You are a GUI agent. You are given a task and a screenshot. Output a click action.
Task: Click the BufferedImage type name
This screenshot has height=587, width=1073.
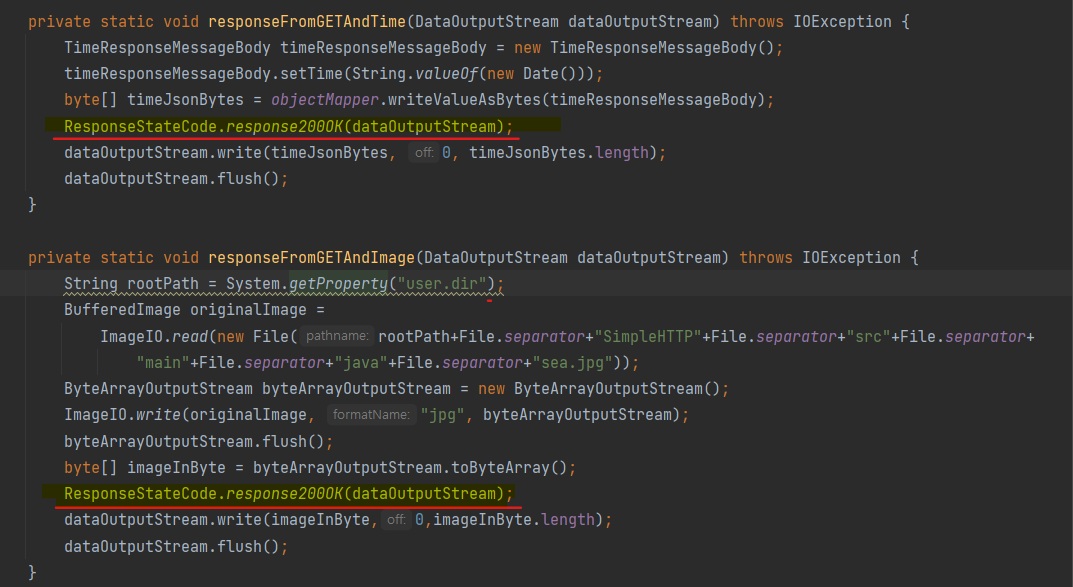click(x=122, y=310)
